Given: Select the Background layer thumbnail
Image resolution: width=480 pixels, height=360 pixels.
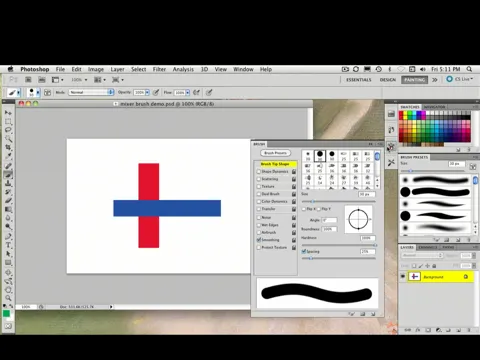Looking at the screenshot, I should 414,276.
